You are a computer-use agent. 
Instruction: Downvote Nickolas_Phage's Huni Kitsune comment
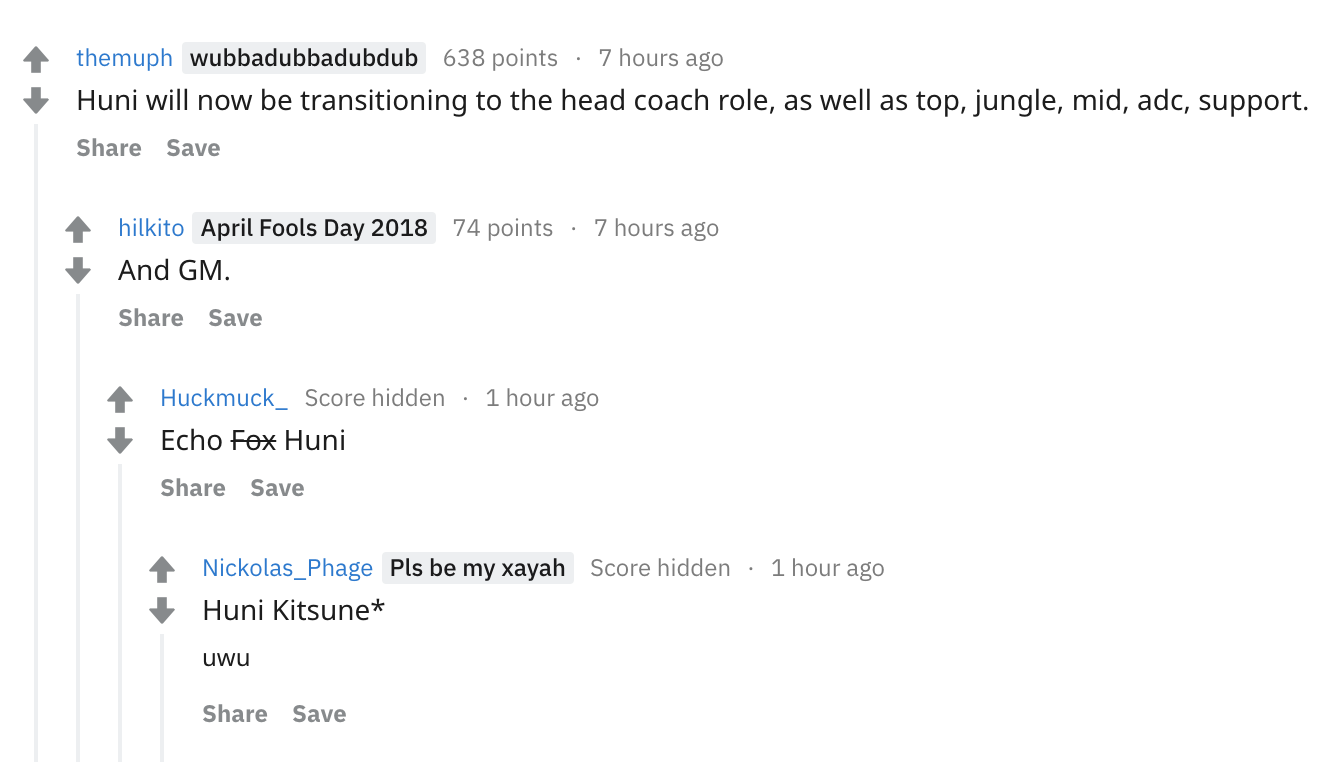point(162,610)
